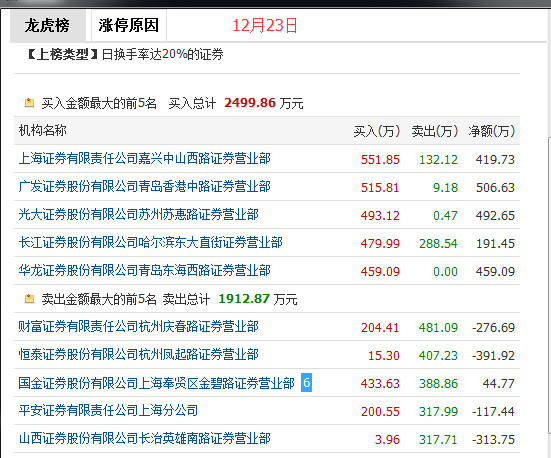Click the 卖出(万) column header
Viewport: 551px width, 458px height.
[x=435, y=131]
